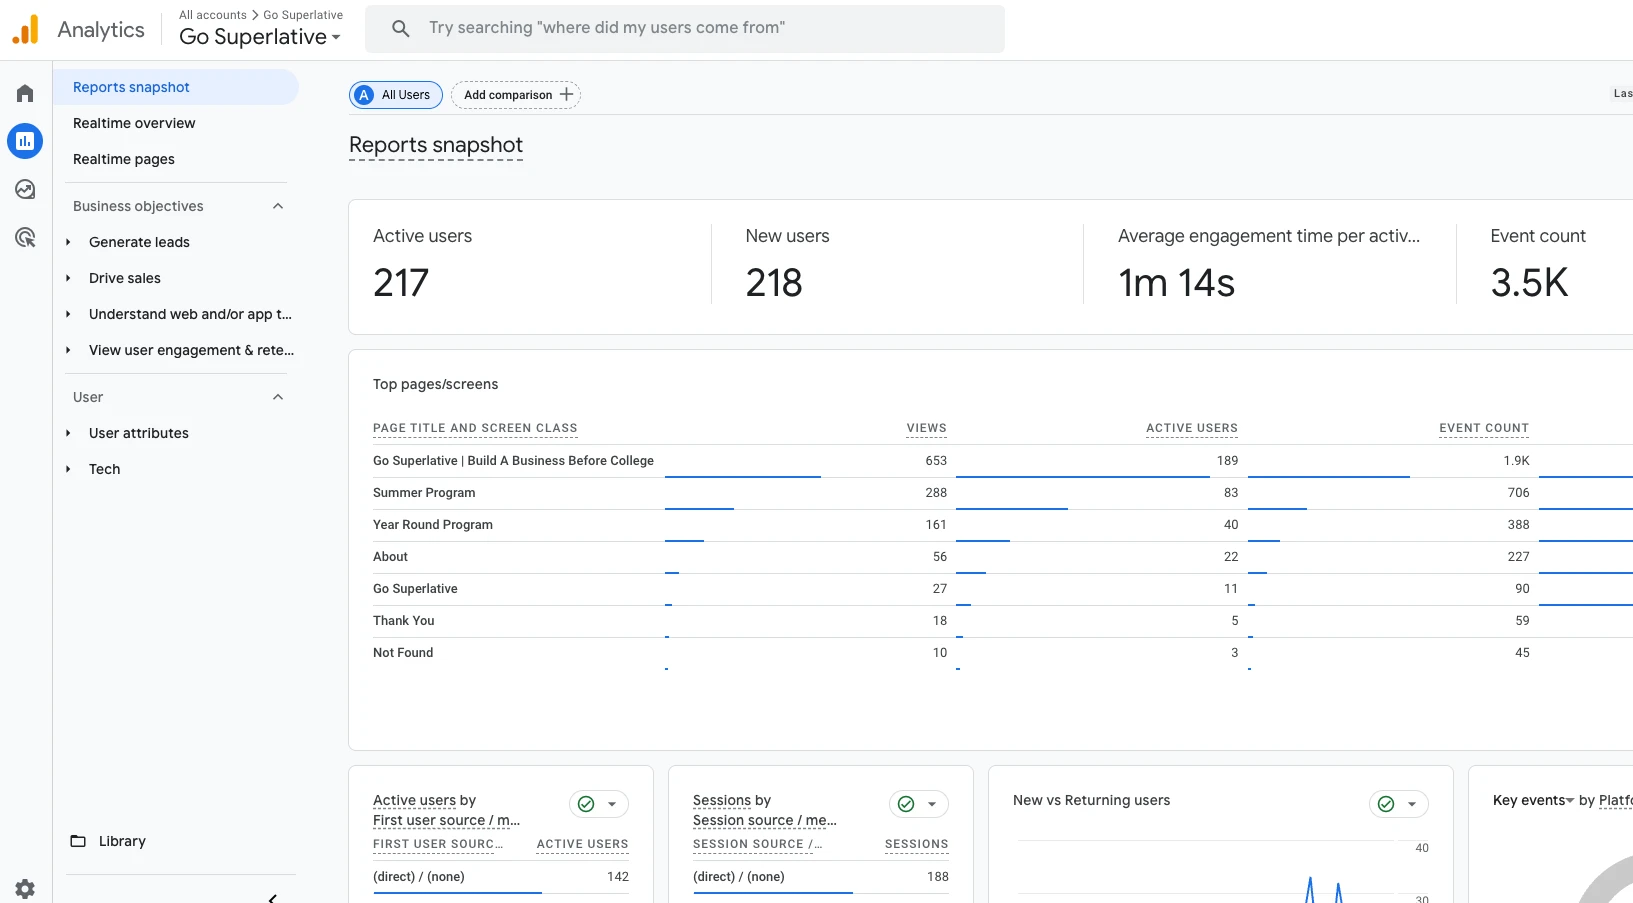Open the dropdown arrow on the Active users by card
Screen dimensions: 1633x903
pyautogui.click(x=612, y=804)
